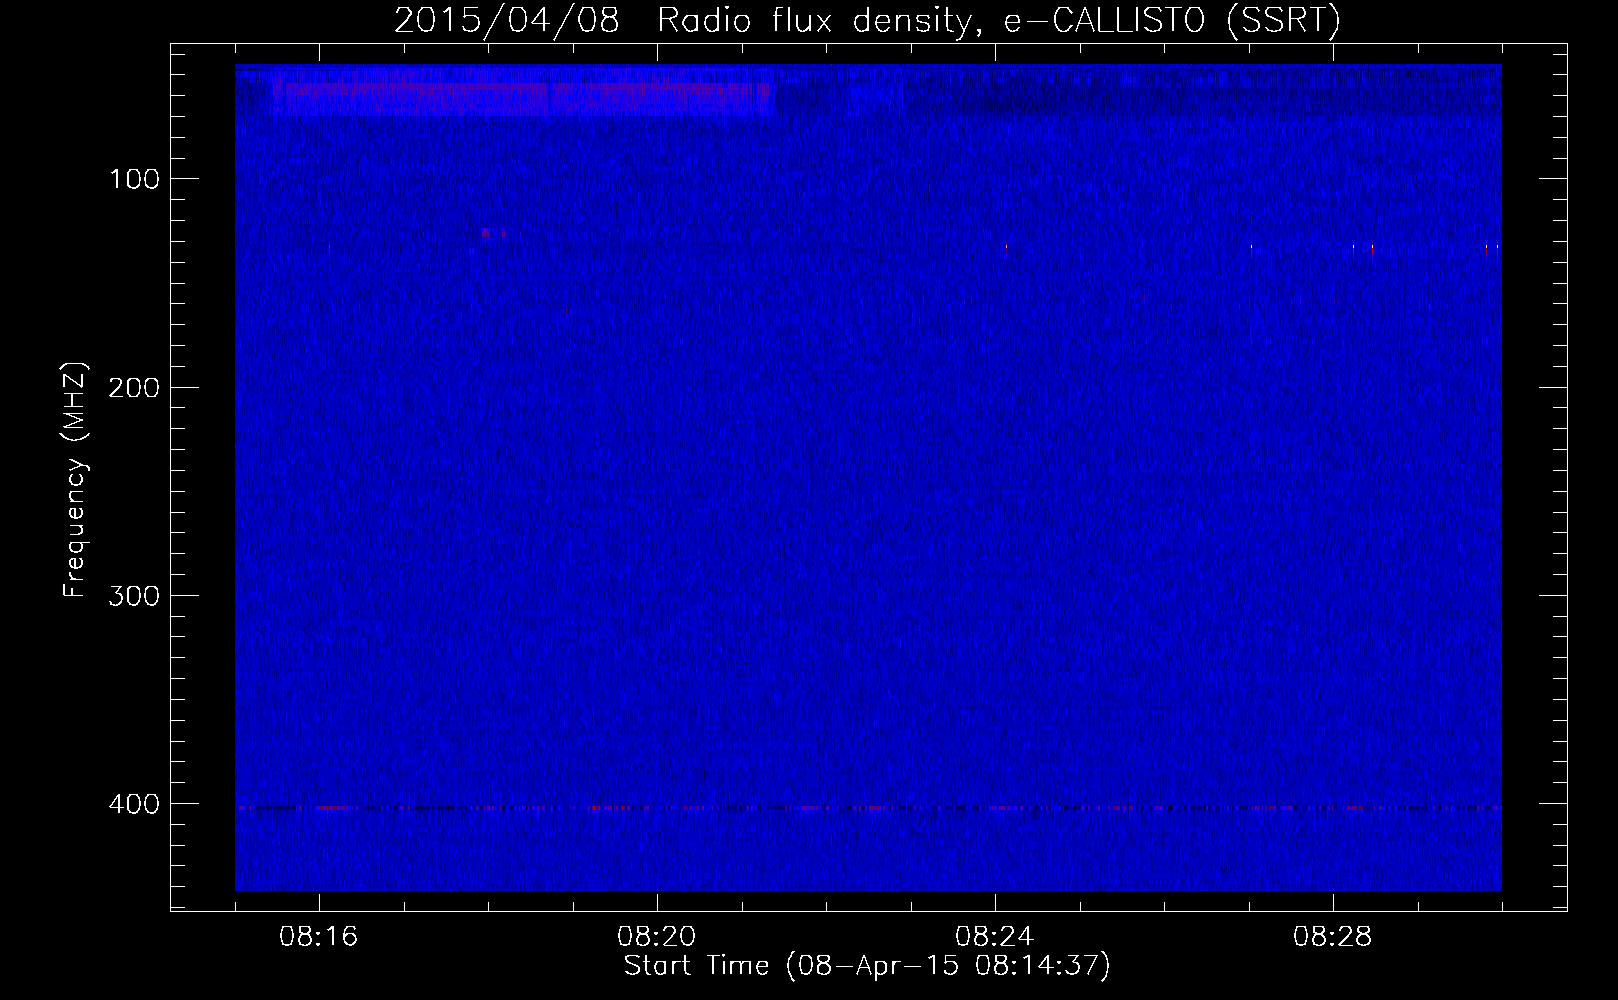Click the 08:20 time tick label

tap(657, 937)
